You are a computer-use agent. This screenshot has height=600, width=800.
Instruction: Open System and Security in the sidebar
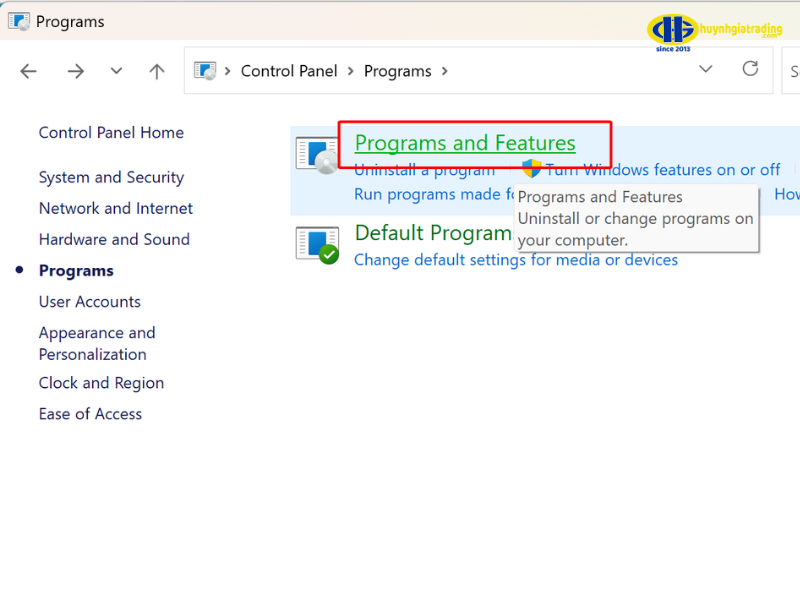(111, 177)
